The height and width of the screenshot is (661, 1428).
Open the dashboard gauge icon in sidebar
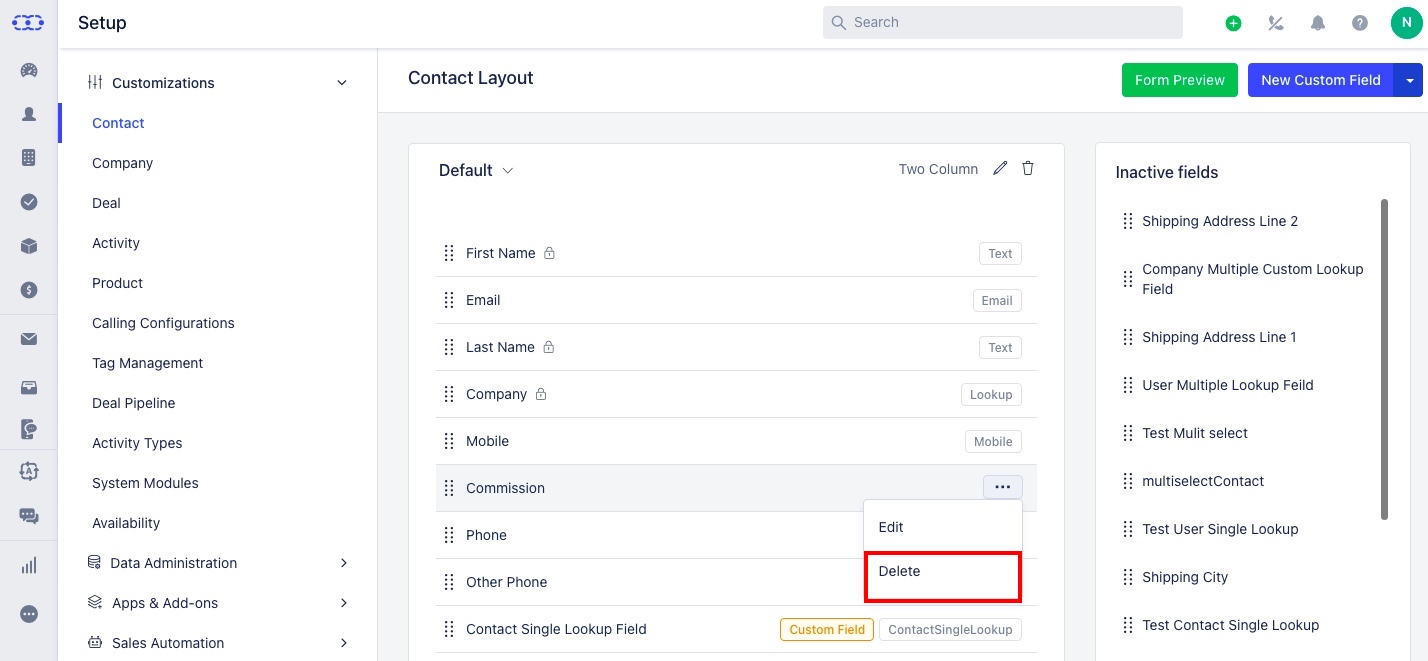[29, 71]
